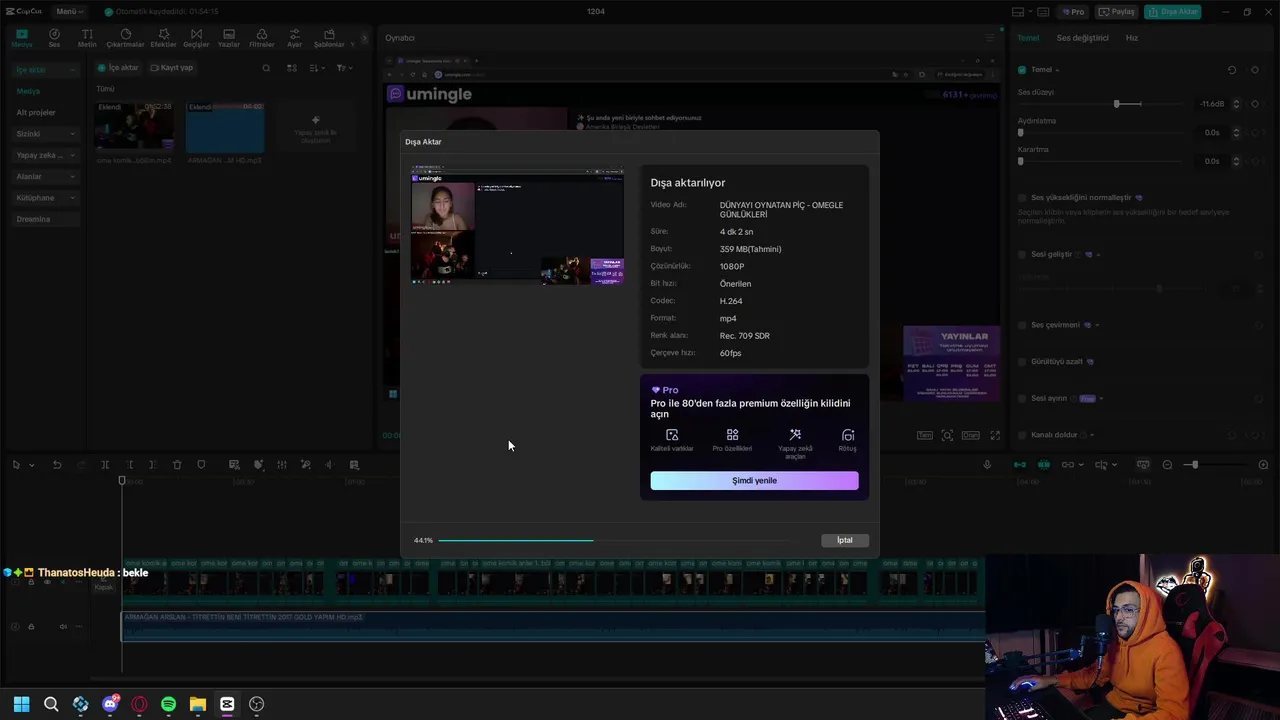Click the Karartma fade-out slider handle
The width and height of the screenshot is (1280, 720).
click(x=1021, y=161)
